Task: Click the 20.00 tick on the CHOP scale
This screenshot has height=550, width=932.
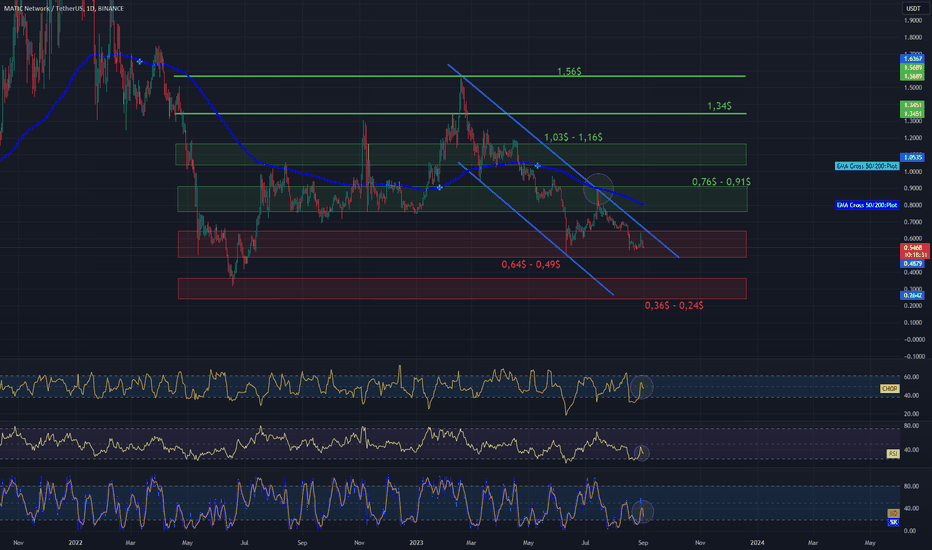Action: [911, 414]
